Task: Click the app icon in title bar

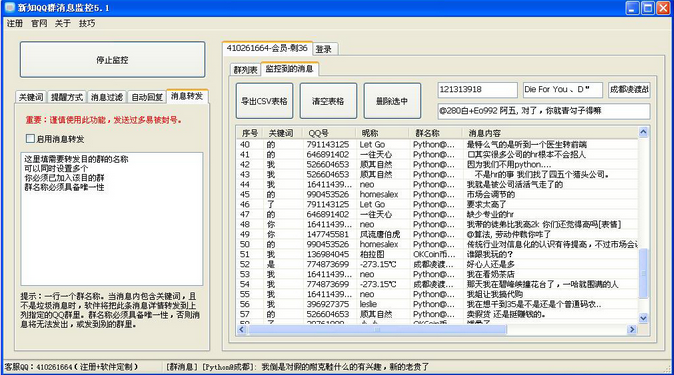Action: 9,8
